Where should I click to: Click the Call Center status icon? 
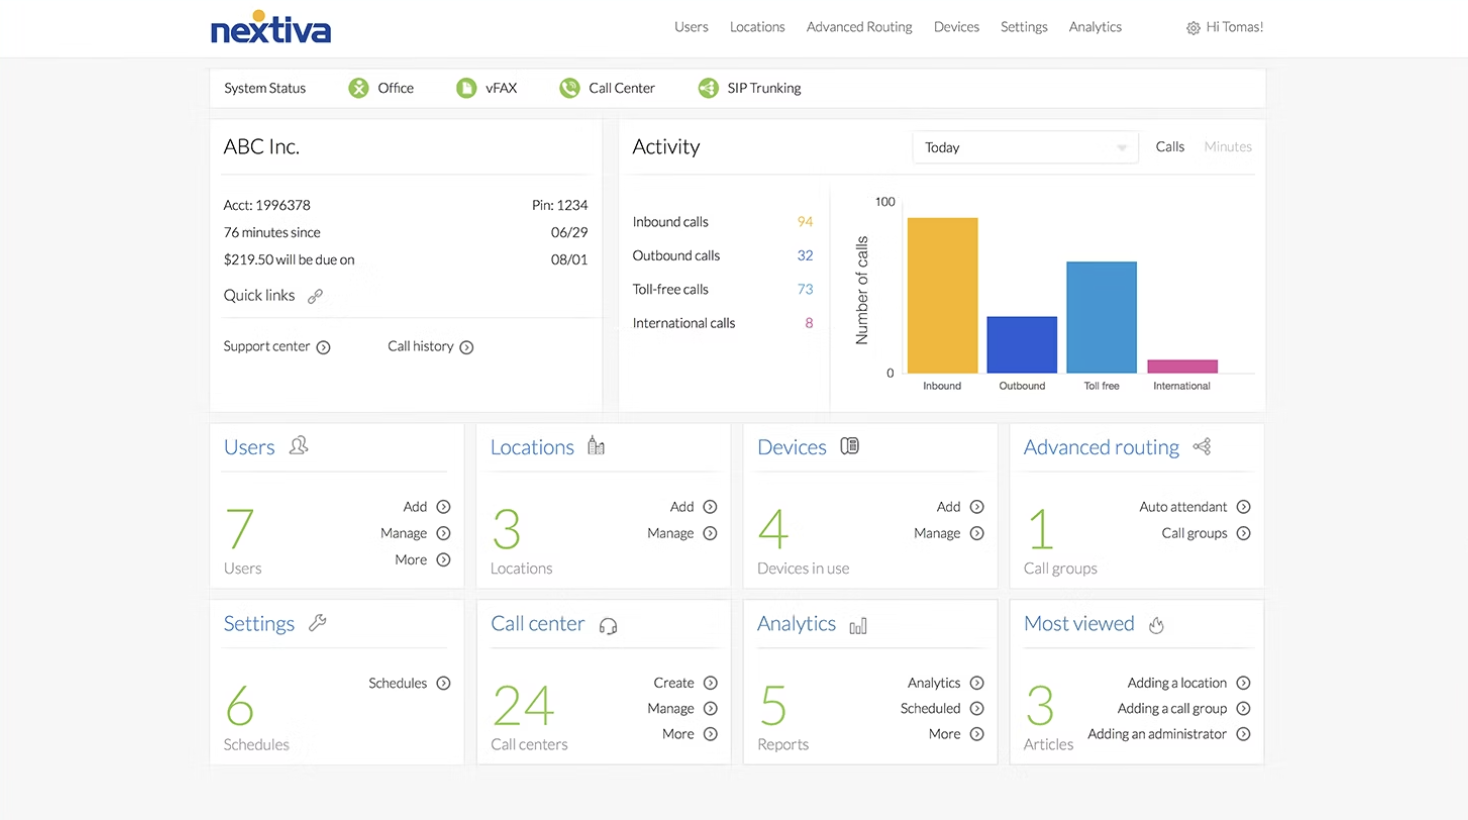pyautogui.click(x=568, y=88)
